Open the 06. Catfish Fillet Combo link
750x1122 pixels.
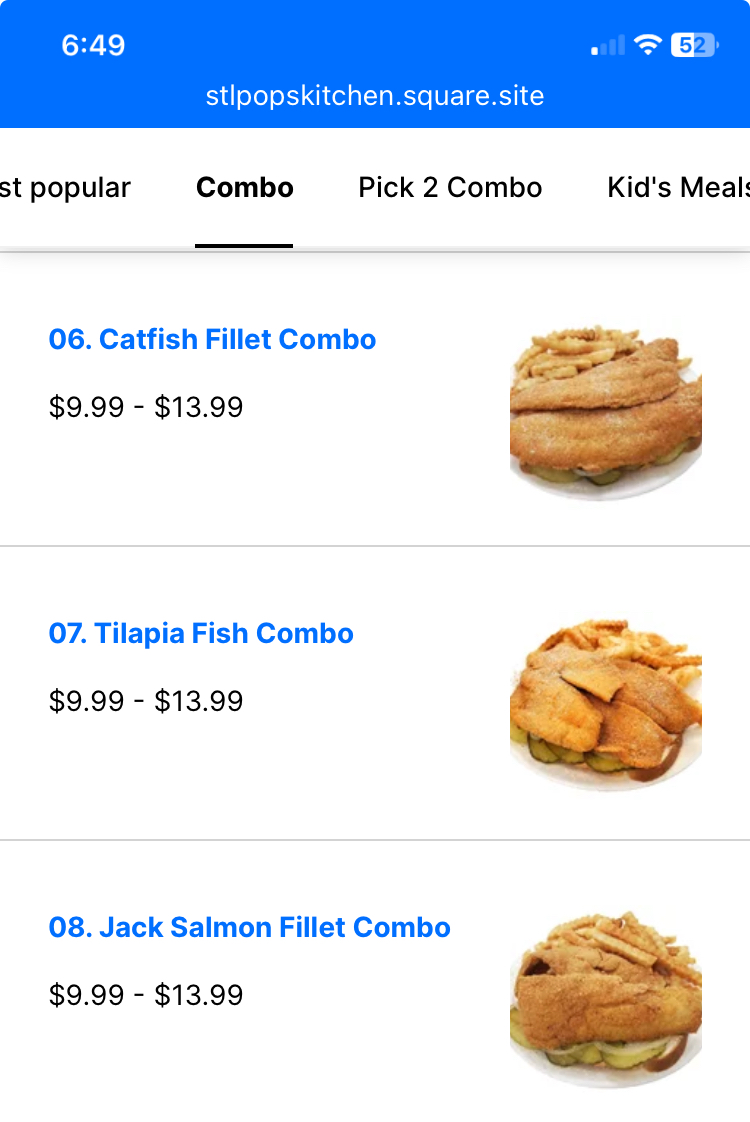coord(212,340)
